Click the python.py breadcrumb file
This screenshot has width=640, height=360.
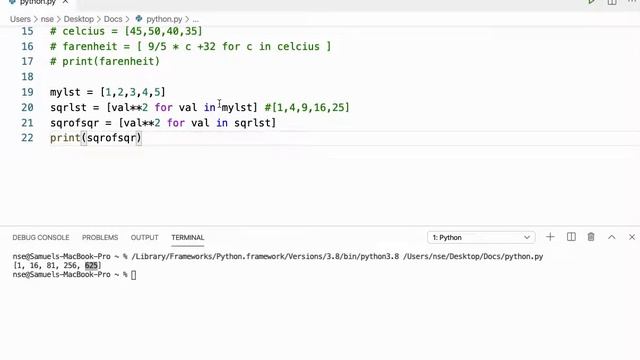[x=164, y=19]
